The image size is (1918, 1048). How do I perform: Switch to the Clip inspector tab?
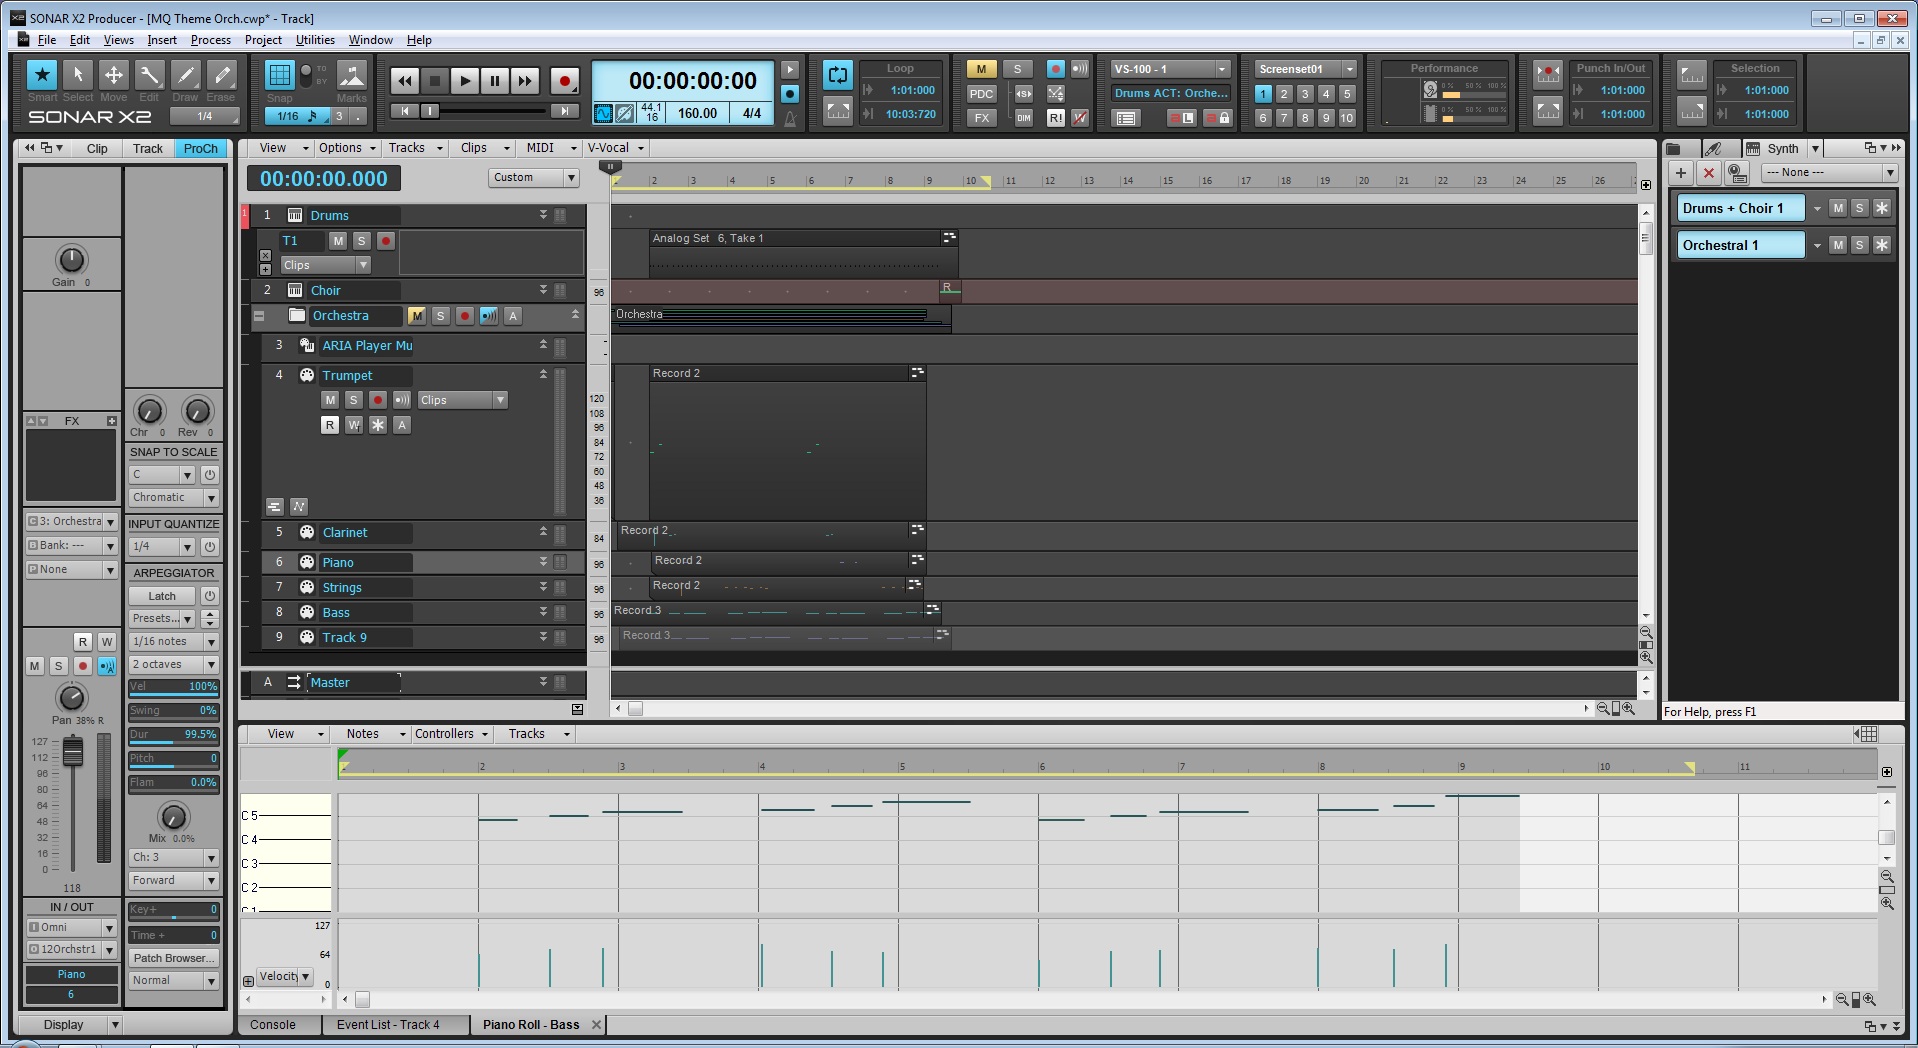click(97, 149)
